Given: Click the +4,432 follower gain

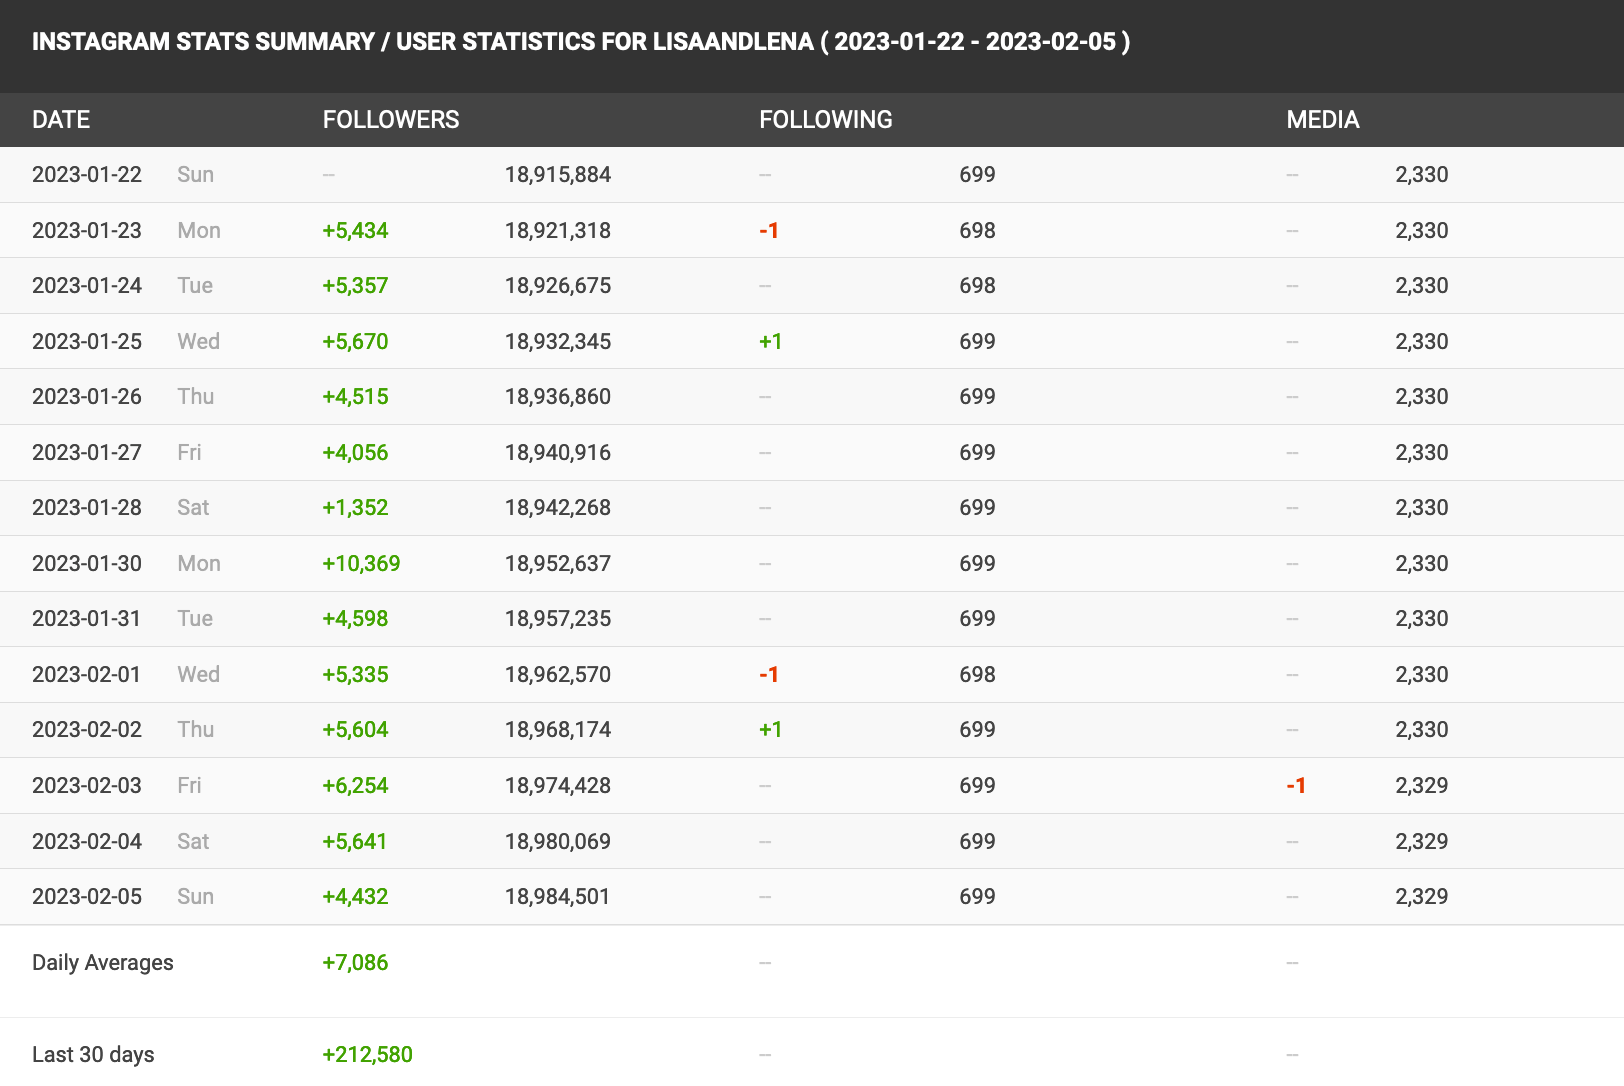Looking at the screenshot, I should [x=355, y=897].
